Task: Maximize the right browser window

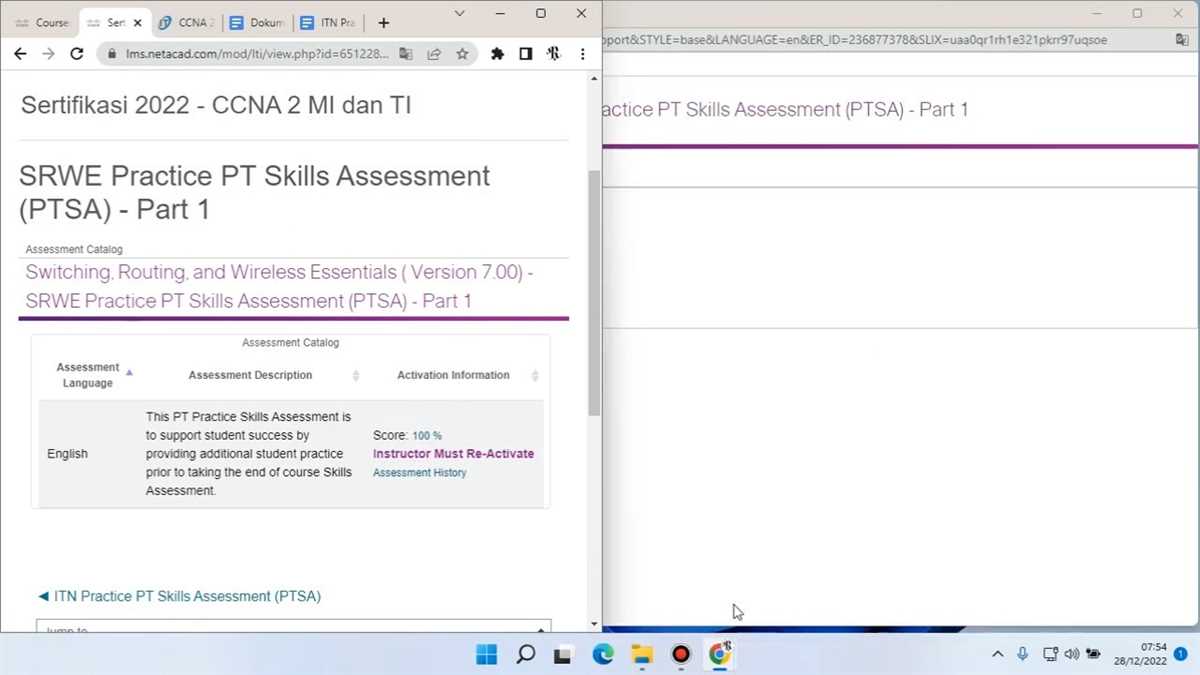Action: click(1137, 13)
